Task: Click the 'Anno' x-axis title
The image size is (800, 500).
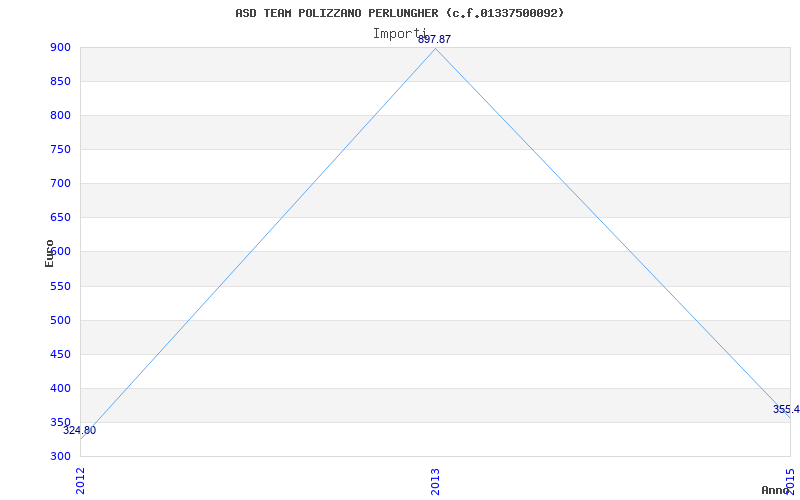Action: pos(775,490)
